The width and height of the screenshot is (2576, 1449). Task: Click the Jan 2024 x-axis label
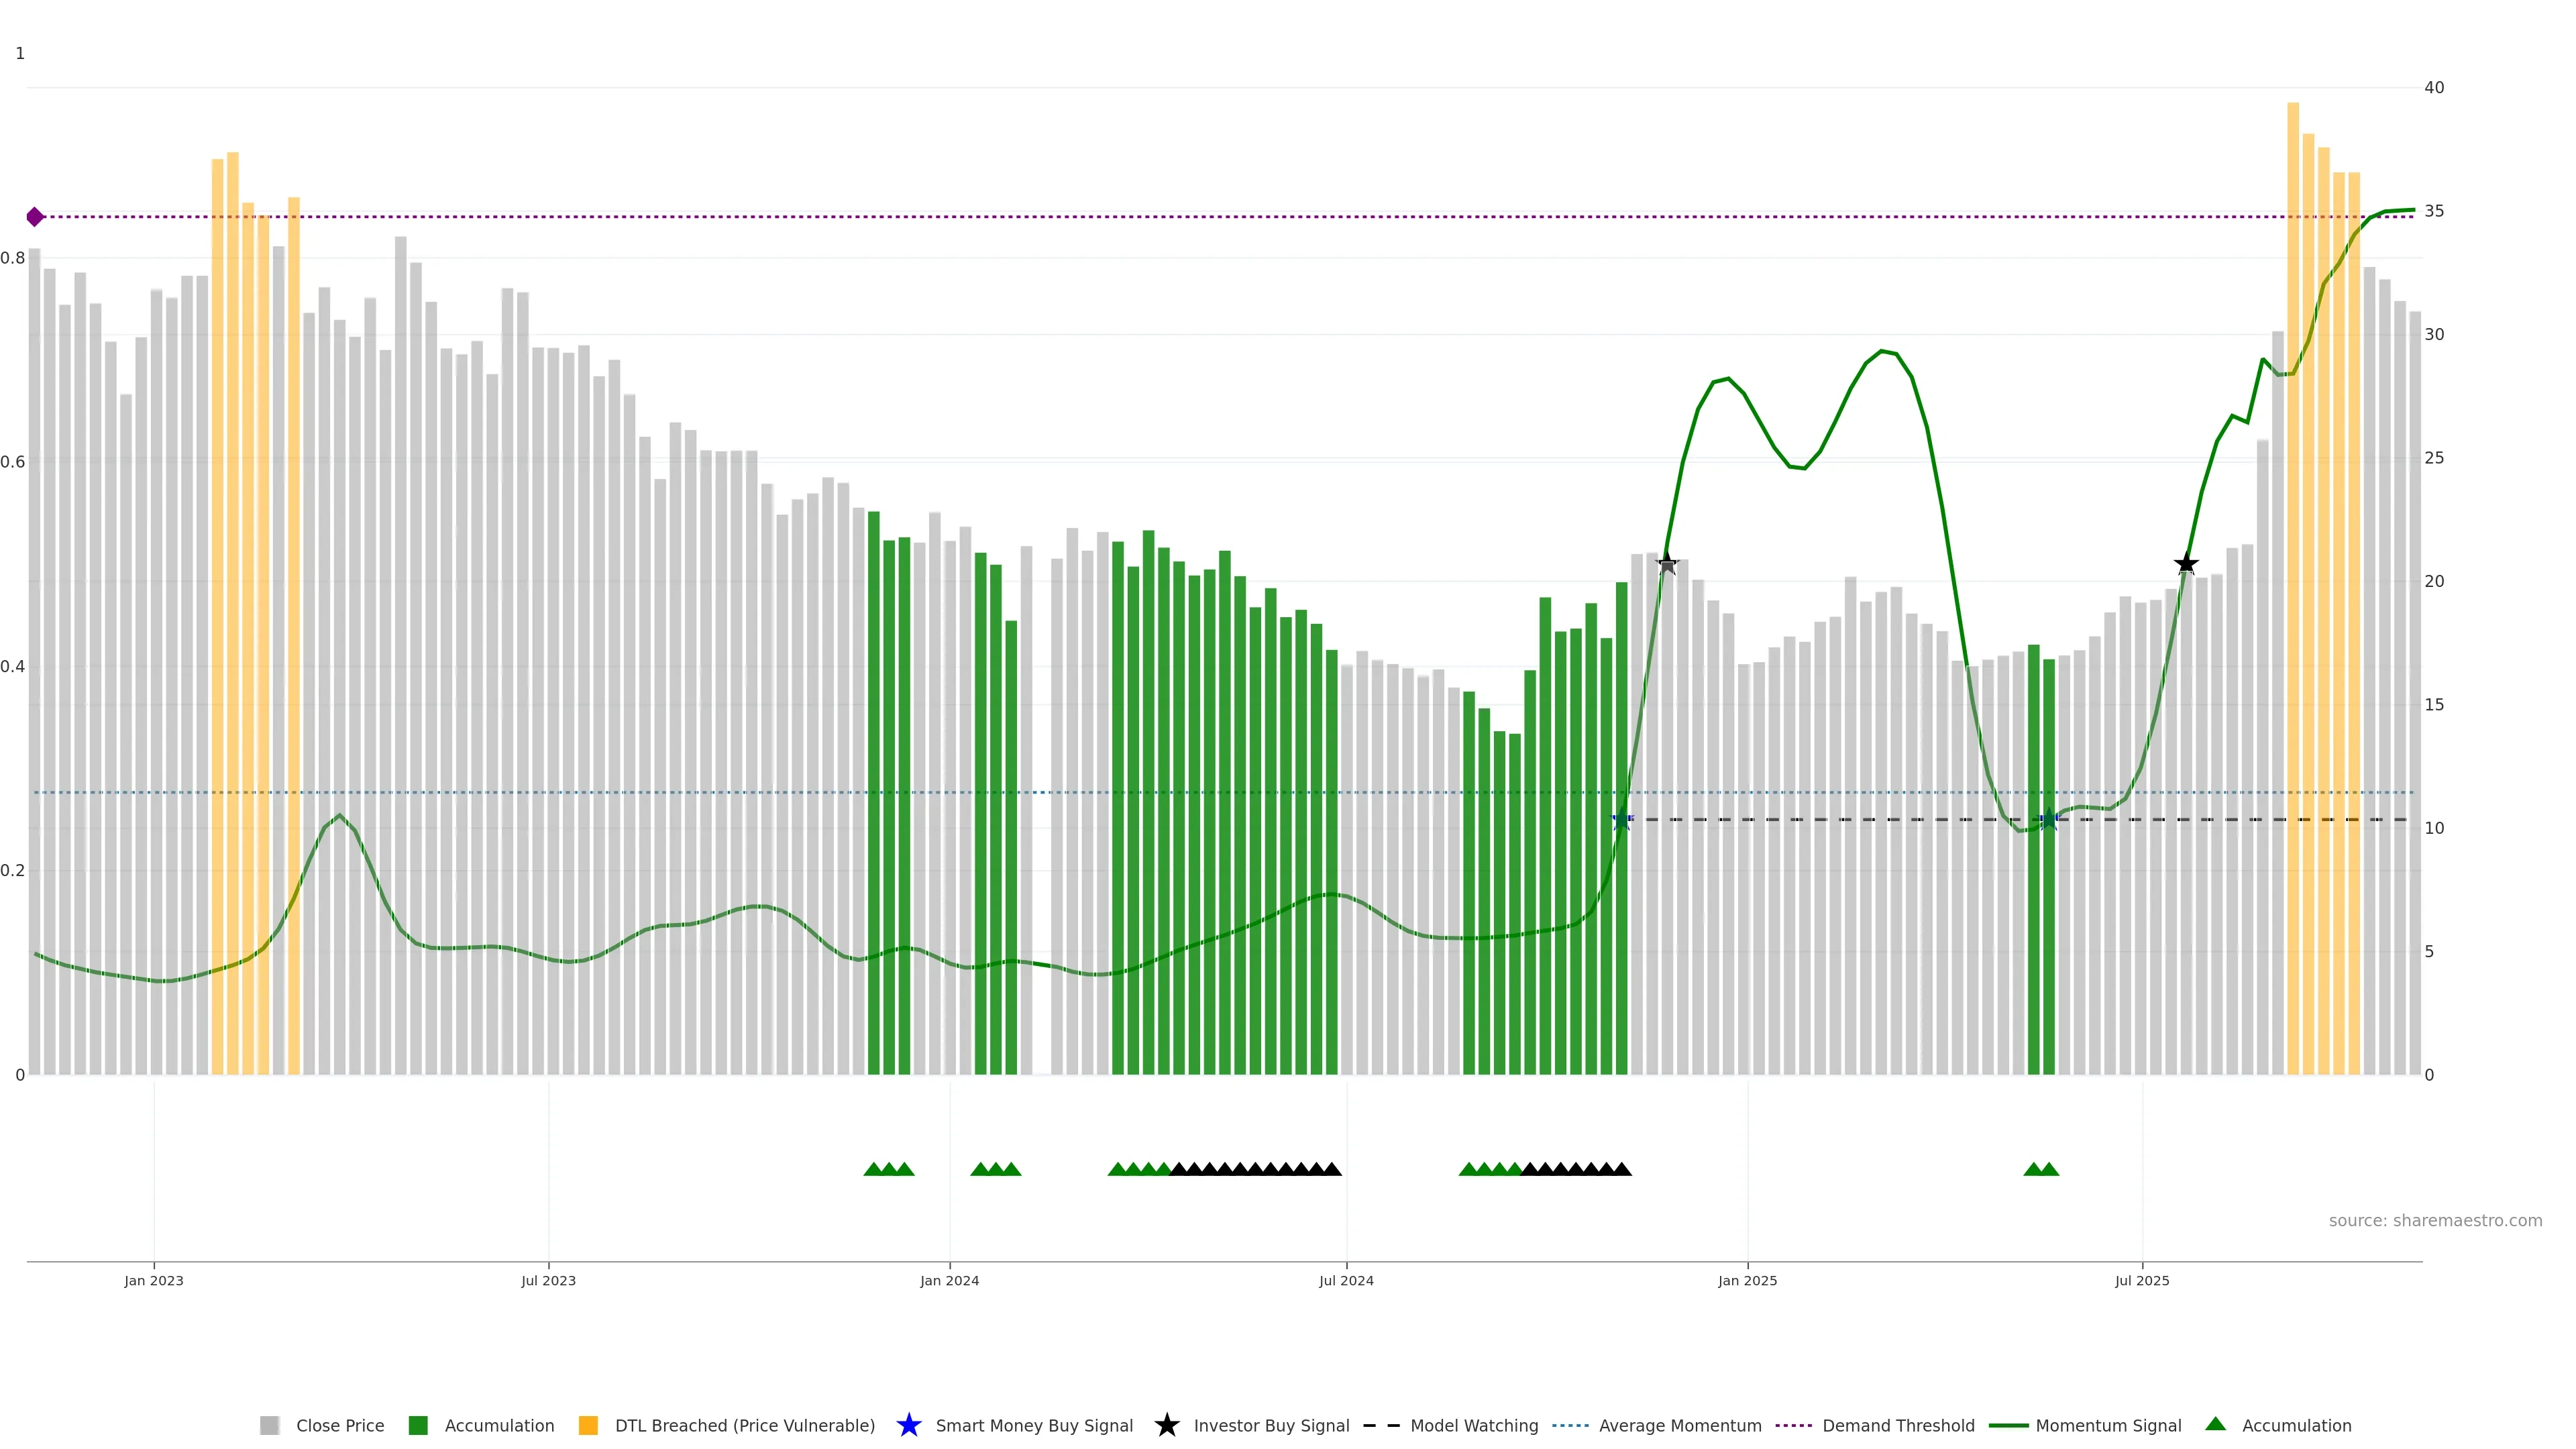tap(949, 1280)
